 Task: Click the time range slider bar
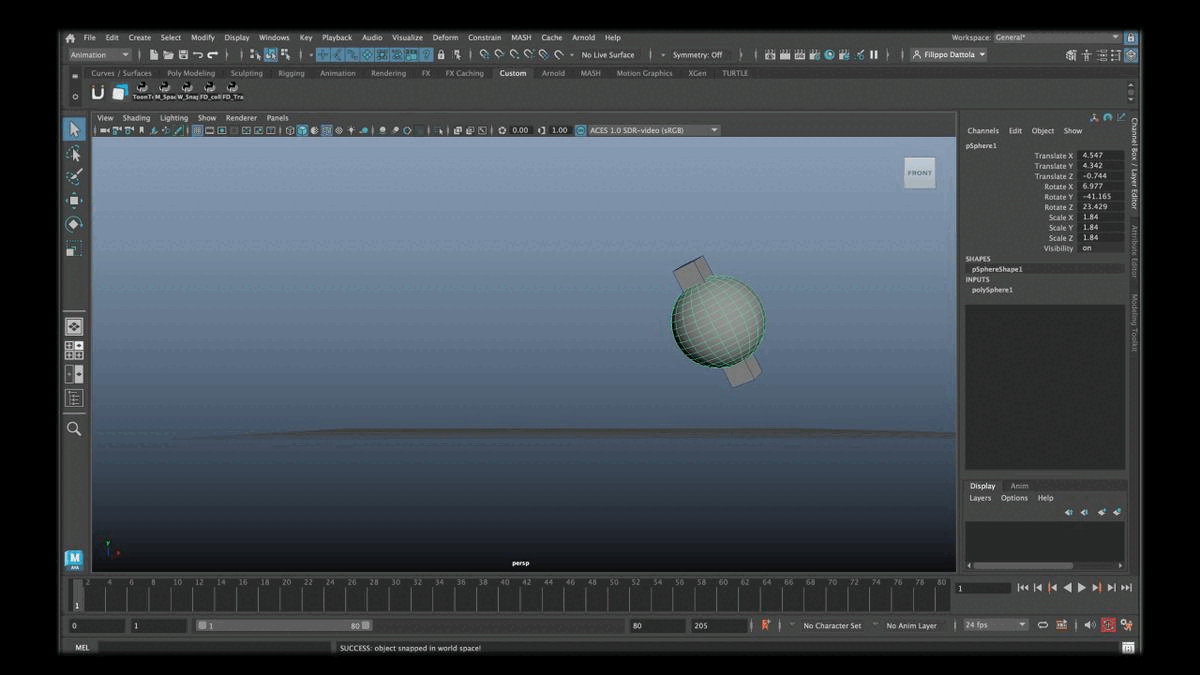pyautogui.click(x=284, y=625)
